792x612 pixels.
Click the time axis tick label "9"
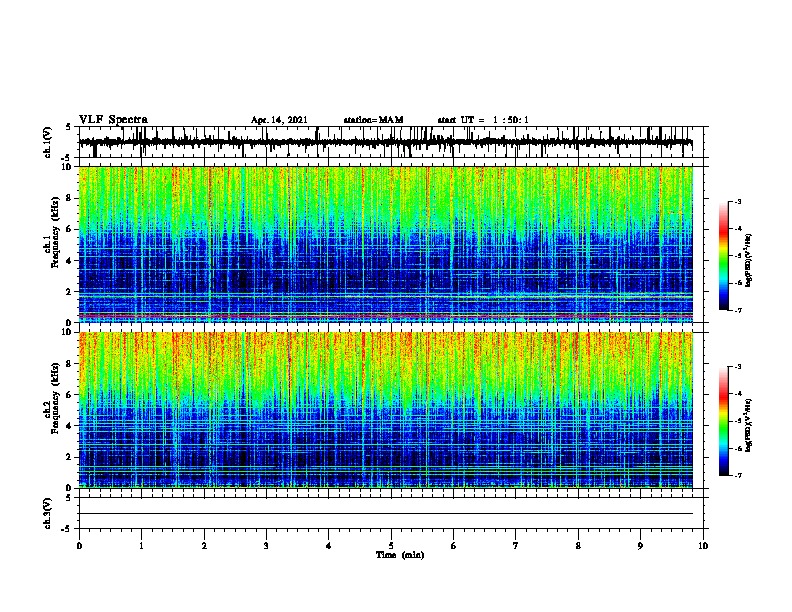[640, 546]
